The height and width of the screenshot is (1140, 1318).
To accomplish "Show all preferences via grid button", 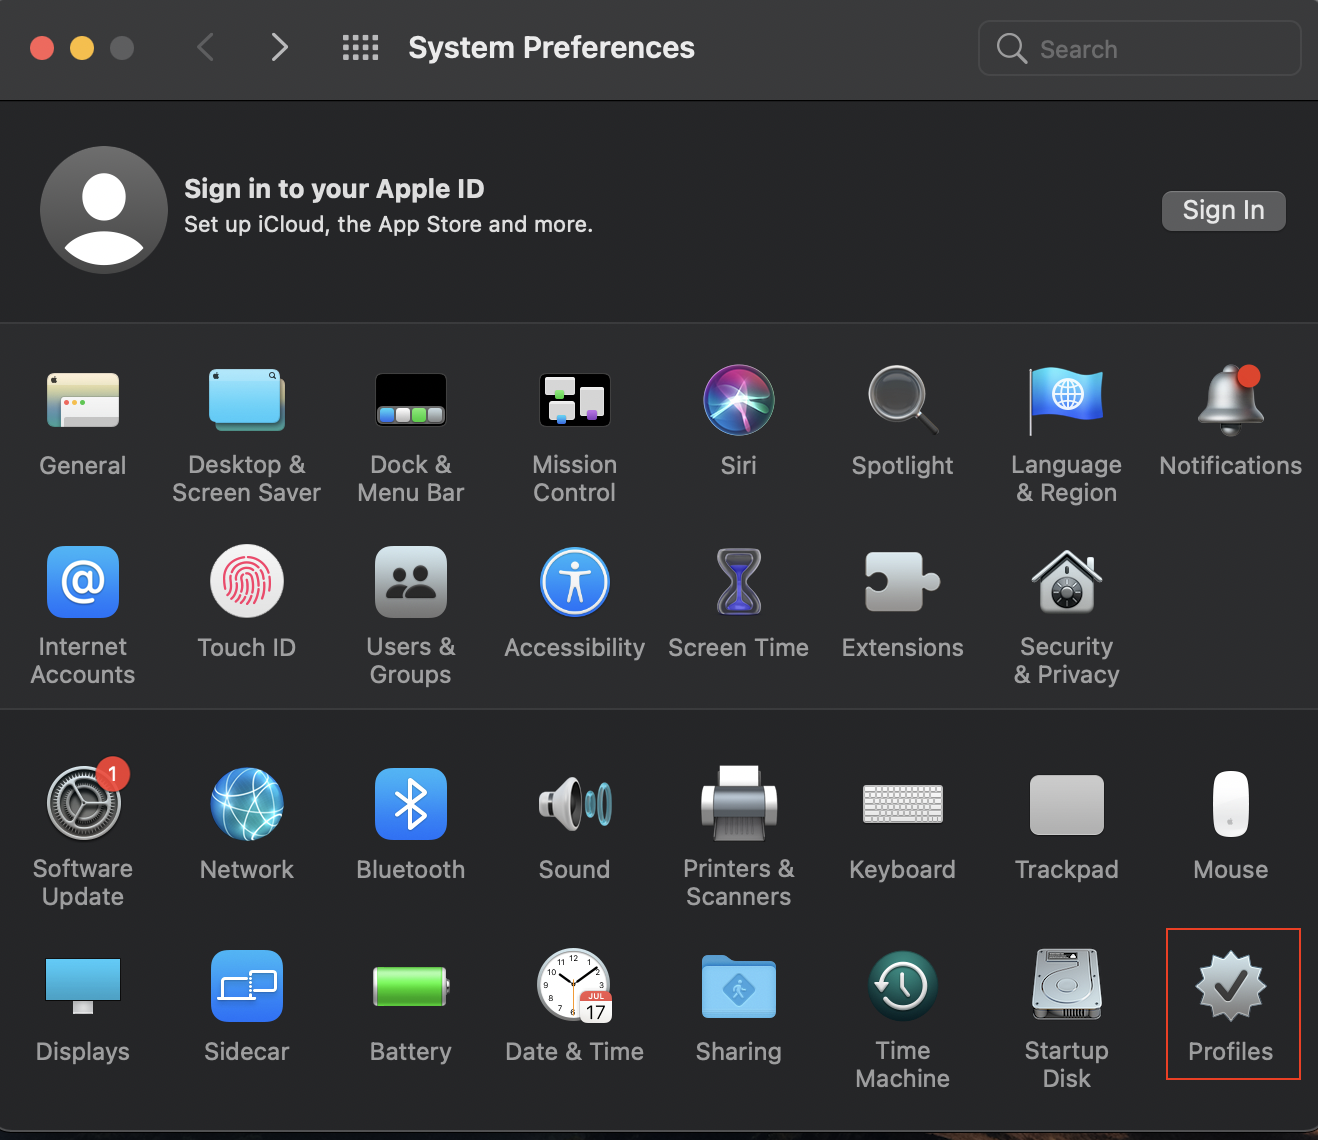I will click(360, 47).
